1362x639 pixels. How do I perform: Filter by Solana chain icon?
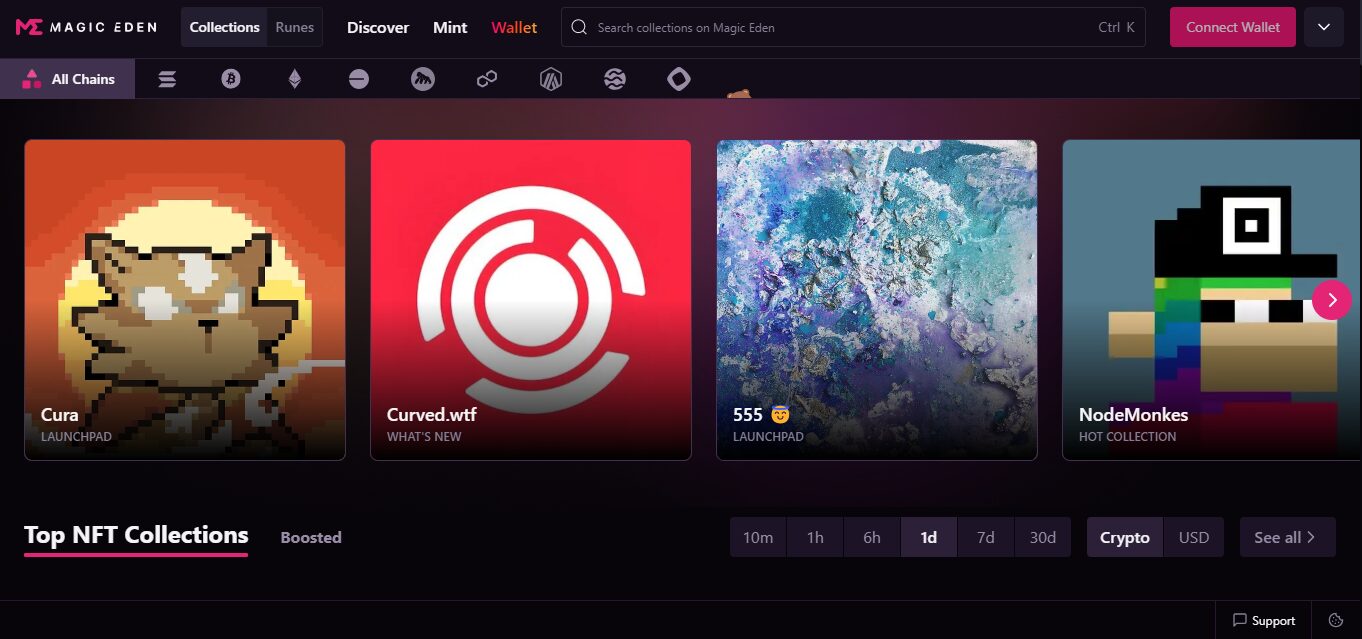coord(167,79)
